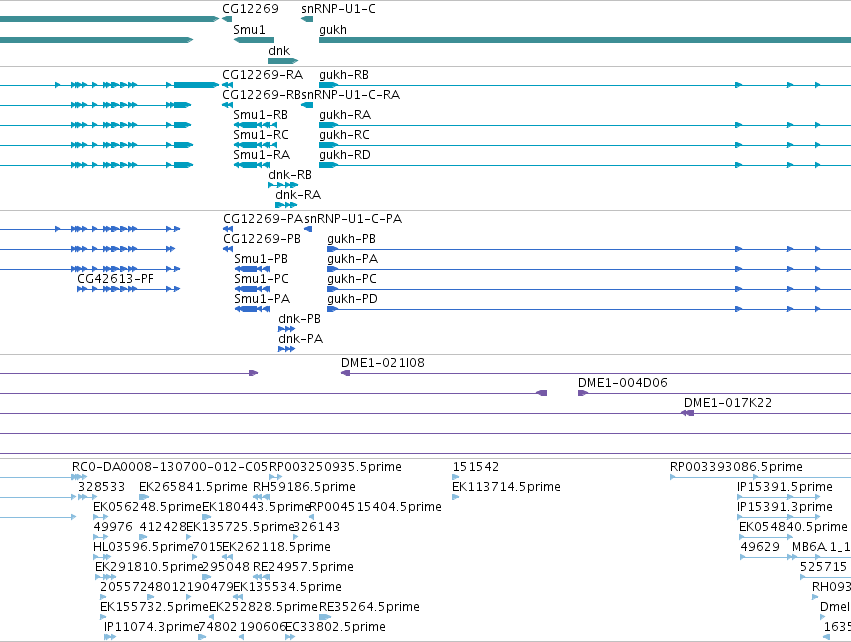Click the RC0-DA0008-130700-012-C05 EST label
This screenshot has width=851, height=642.
pyautogui.click(x=170, y=467)
